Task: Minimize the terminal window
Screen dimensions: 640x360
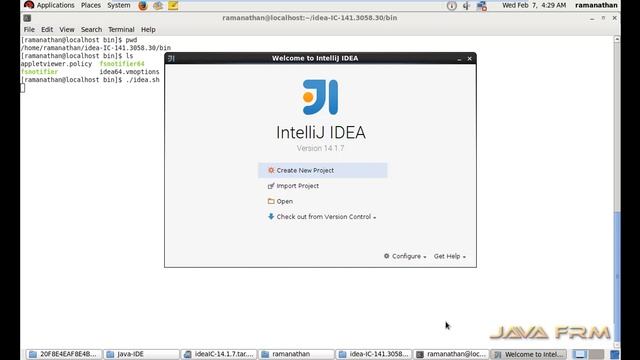Action: [592, 18]
